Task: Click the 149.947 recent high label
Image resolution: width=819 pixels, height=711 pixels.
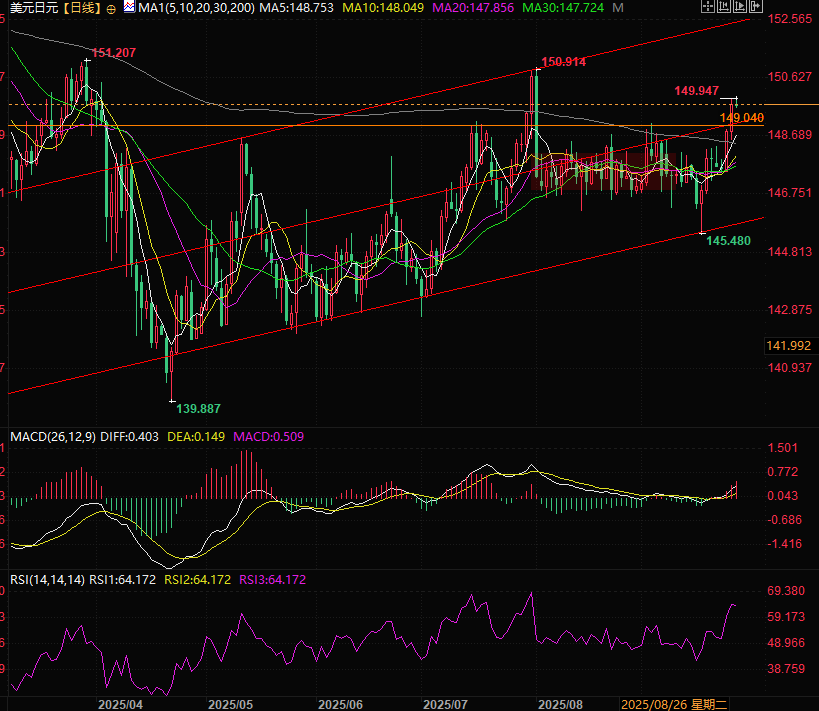Action: [x=697, y=91]
